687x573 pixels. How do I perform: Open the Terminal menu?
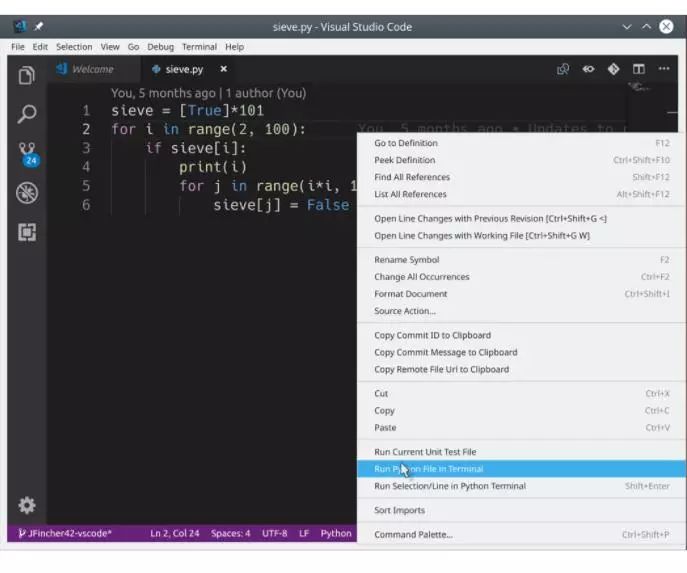coord(199,47)
